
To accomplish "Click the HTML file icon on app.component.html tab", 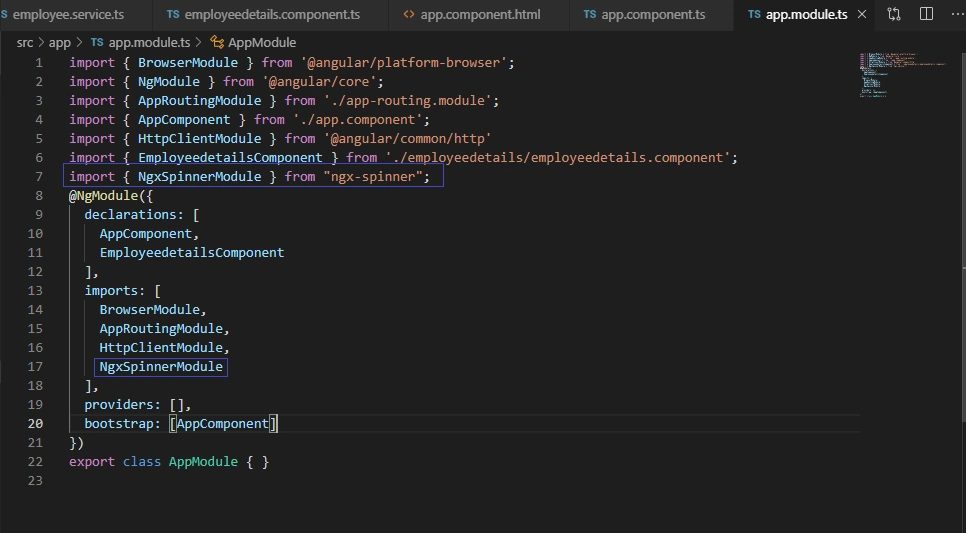I will 408,14.
